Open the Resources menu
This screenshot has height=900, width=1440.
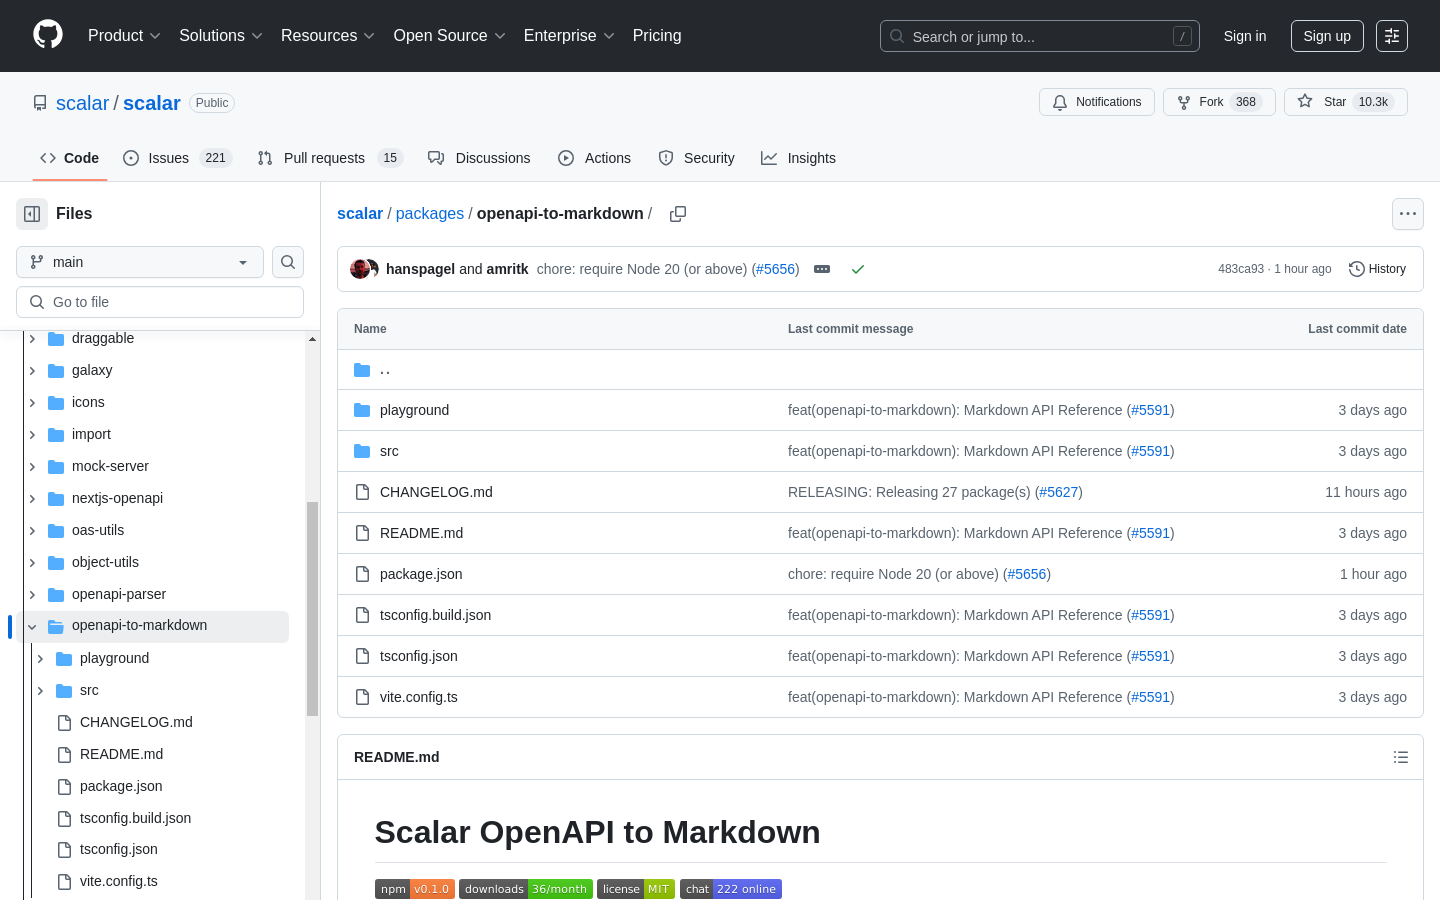pyautogui.click(x=328, y=36)
